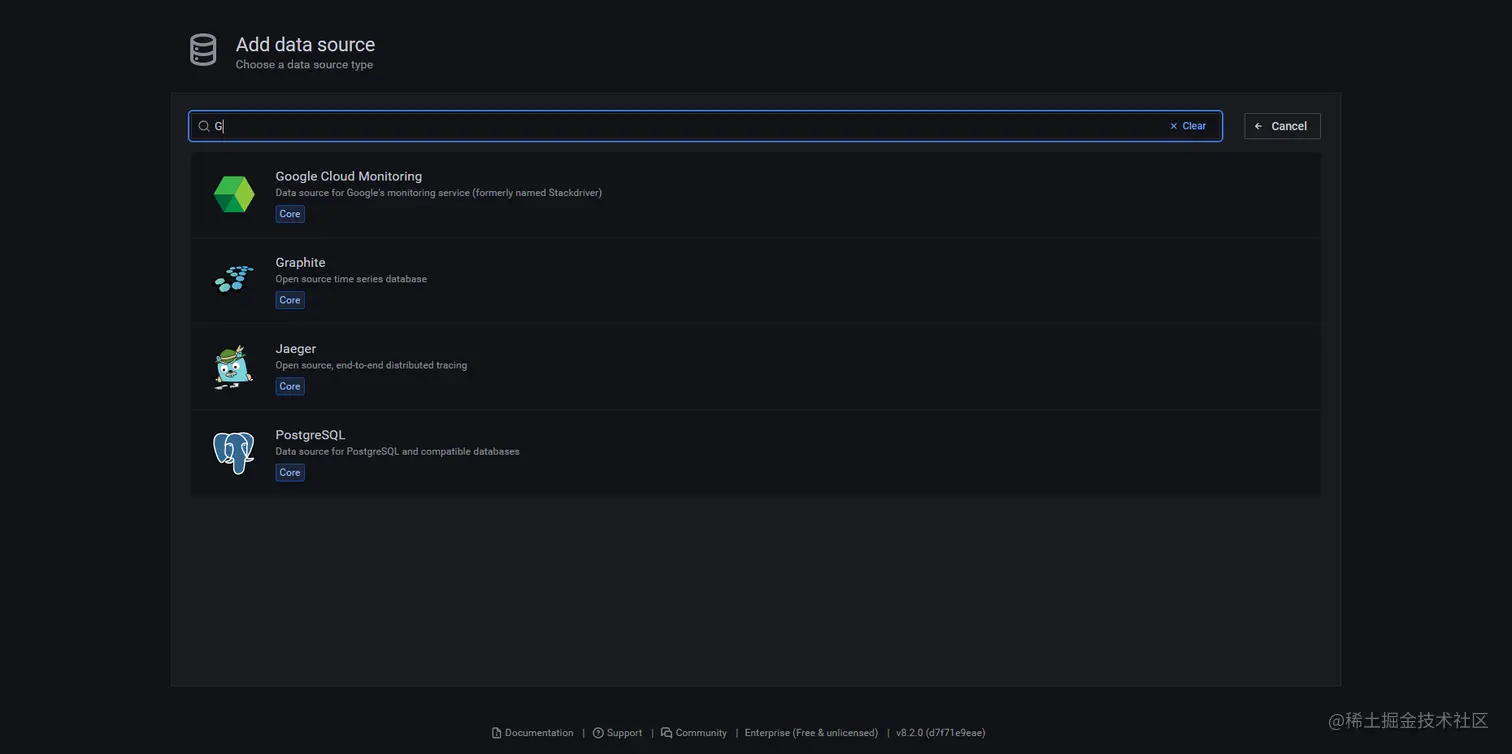
Task: Clear the data source search text
Action: click(1188, 126)
